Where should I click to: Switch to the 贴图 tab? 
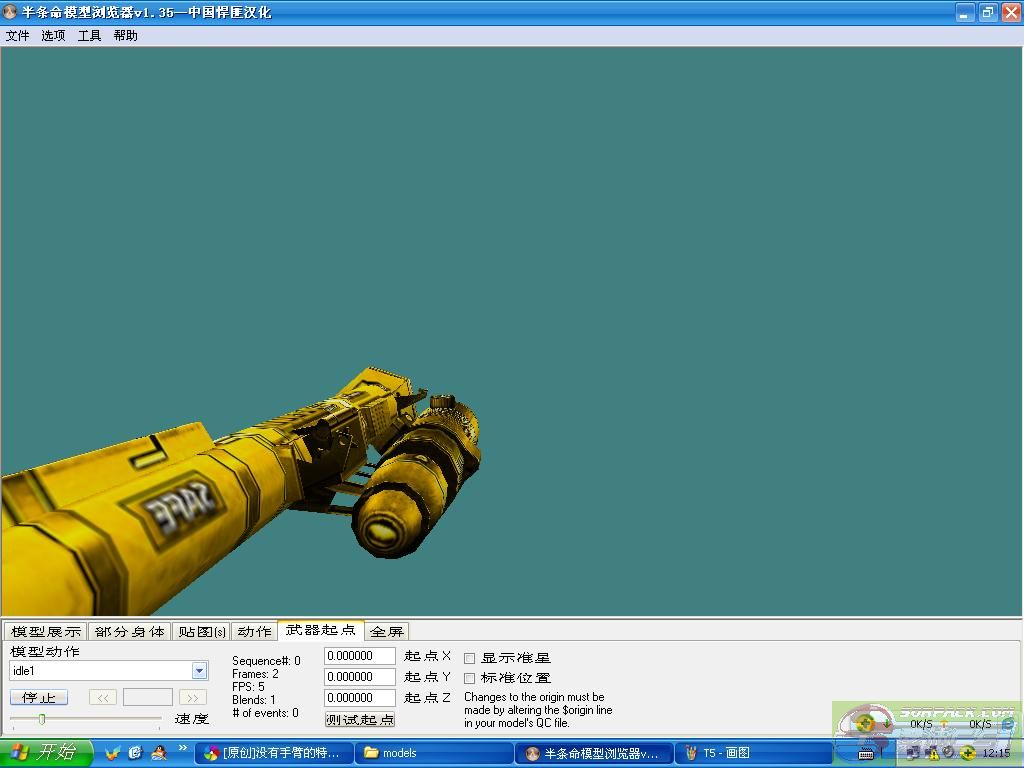201,631
